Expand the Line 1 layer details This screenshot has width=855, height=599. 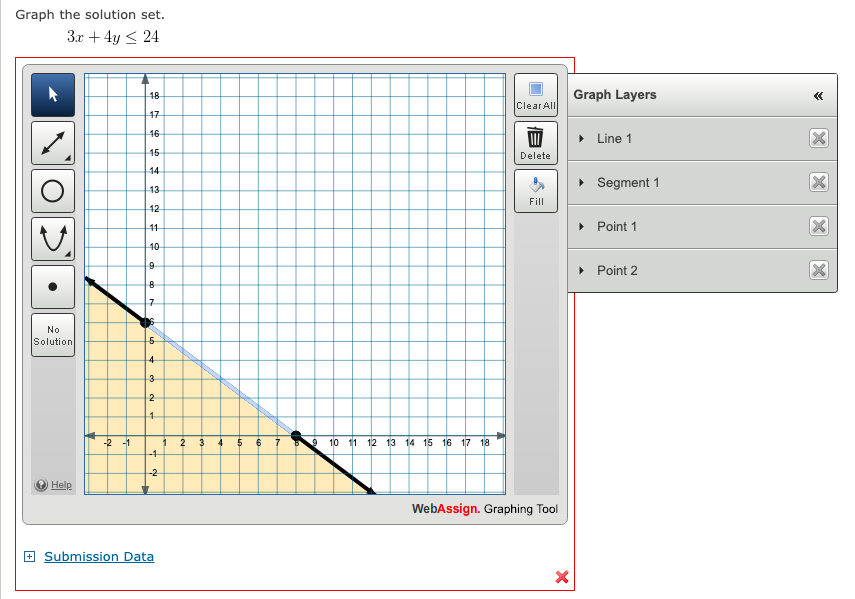point(581,138)
